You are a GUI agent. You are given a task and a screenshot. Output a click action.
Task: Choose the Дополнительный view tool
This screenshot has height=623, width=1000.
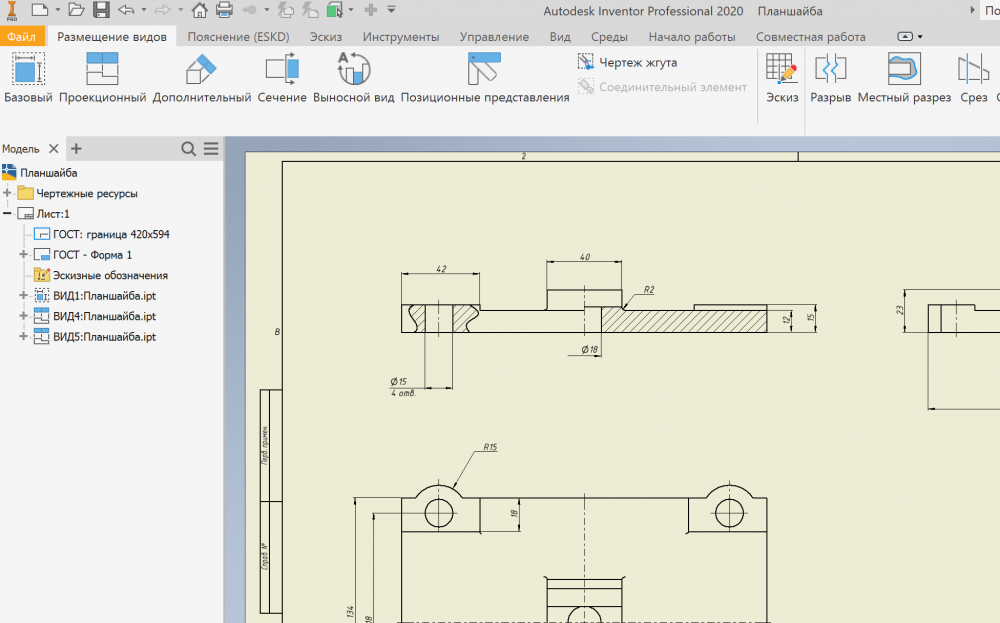pos(201,78)
